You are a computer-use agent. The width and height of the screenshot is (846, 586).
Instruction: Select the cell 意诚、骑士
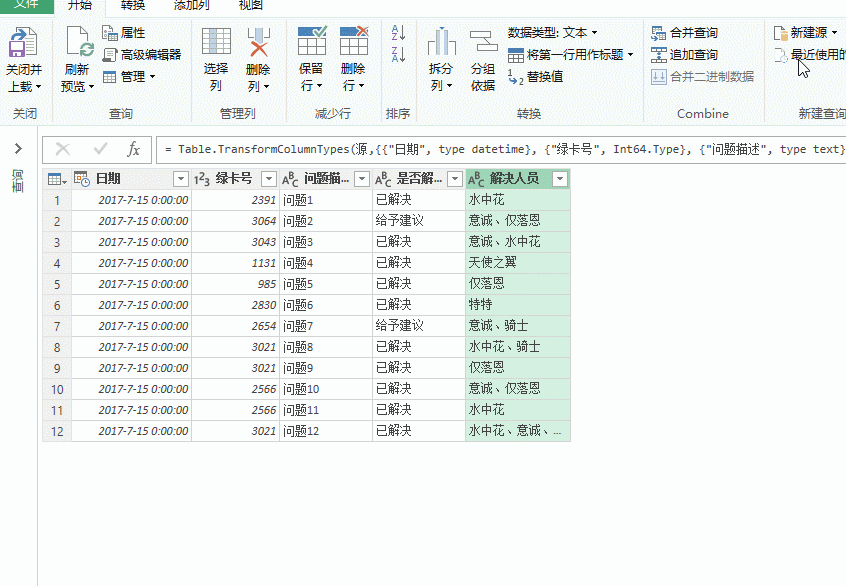pyautogui.click(x=517, y=326)
